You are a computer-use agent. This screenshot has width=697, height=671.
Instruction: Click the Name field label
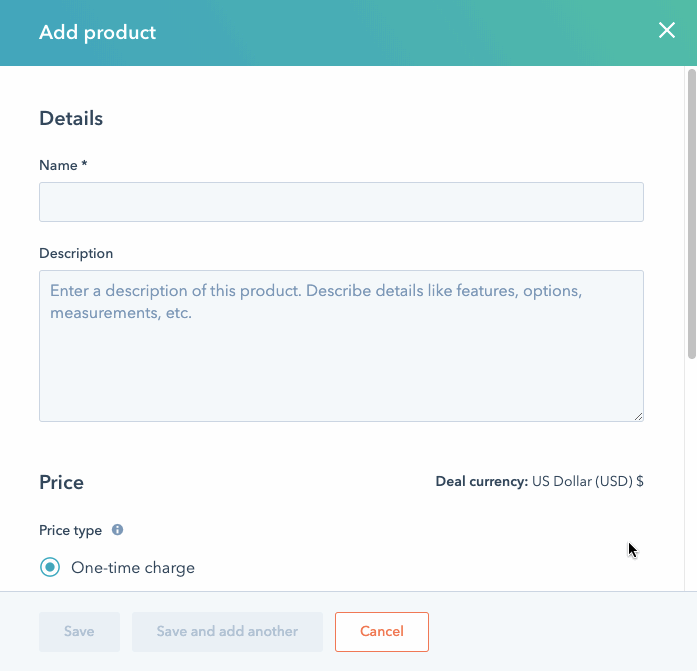tap(63, 165)
